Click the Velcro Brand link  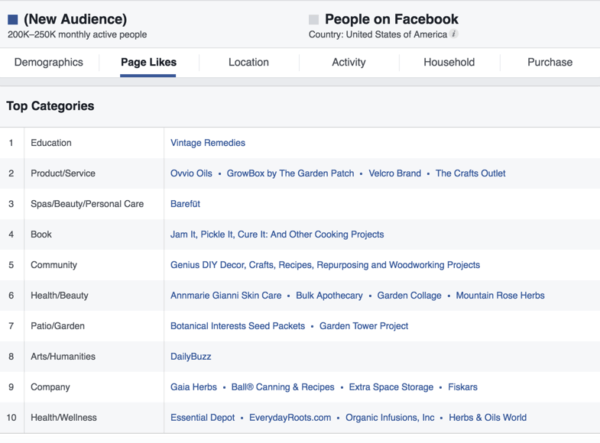pos(395,173)
